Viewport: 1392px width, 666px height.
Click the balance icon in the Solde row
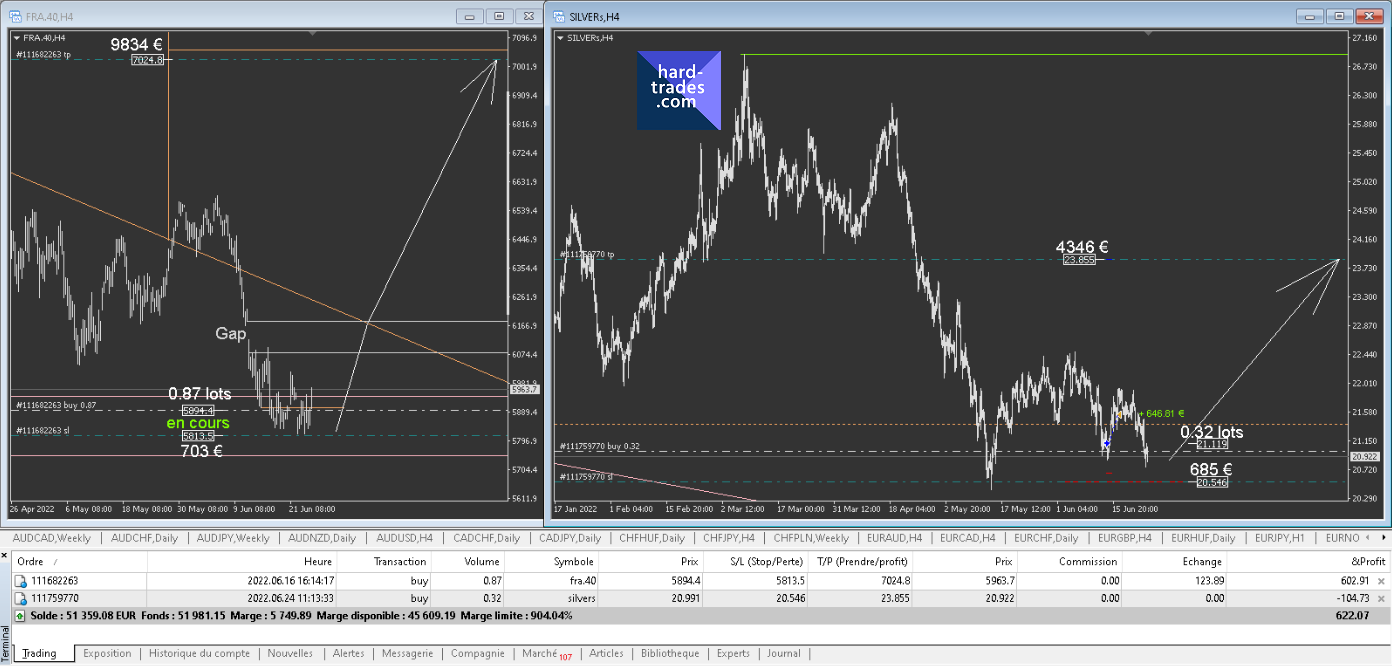coord(20,616)
